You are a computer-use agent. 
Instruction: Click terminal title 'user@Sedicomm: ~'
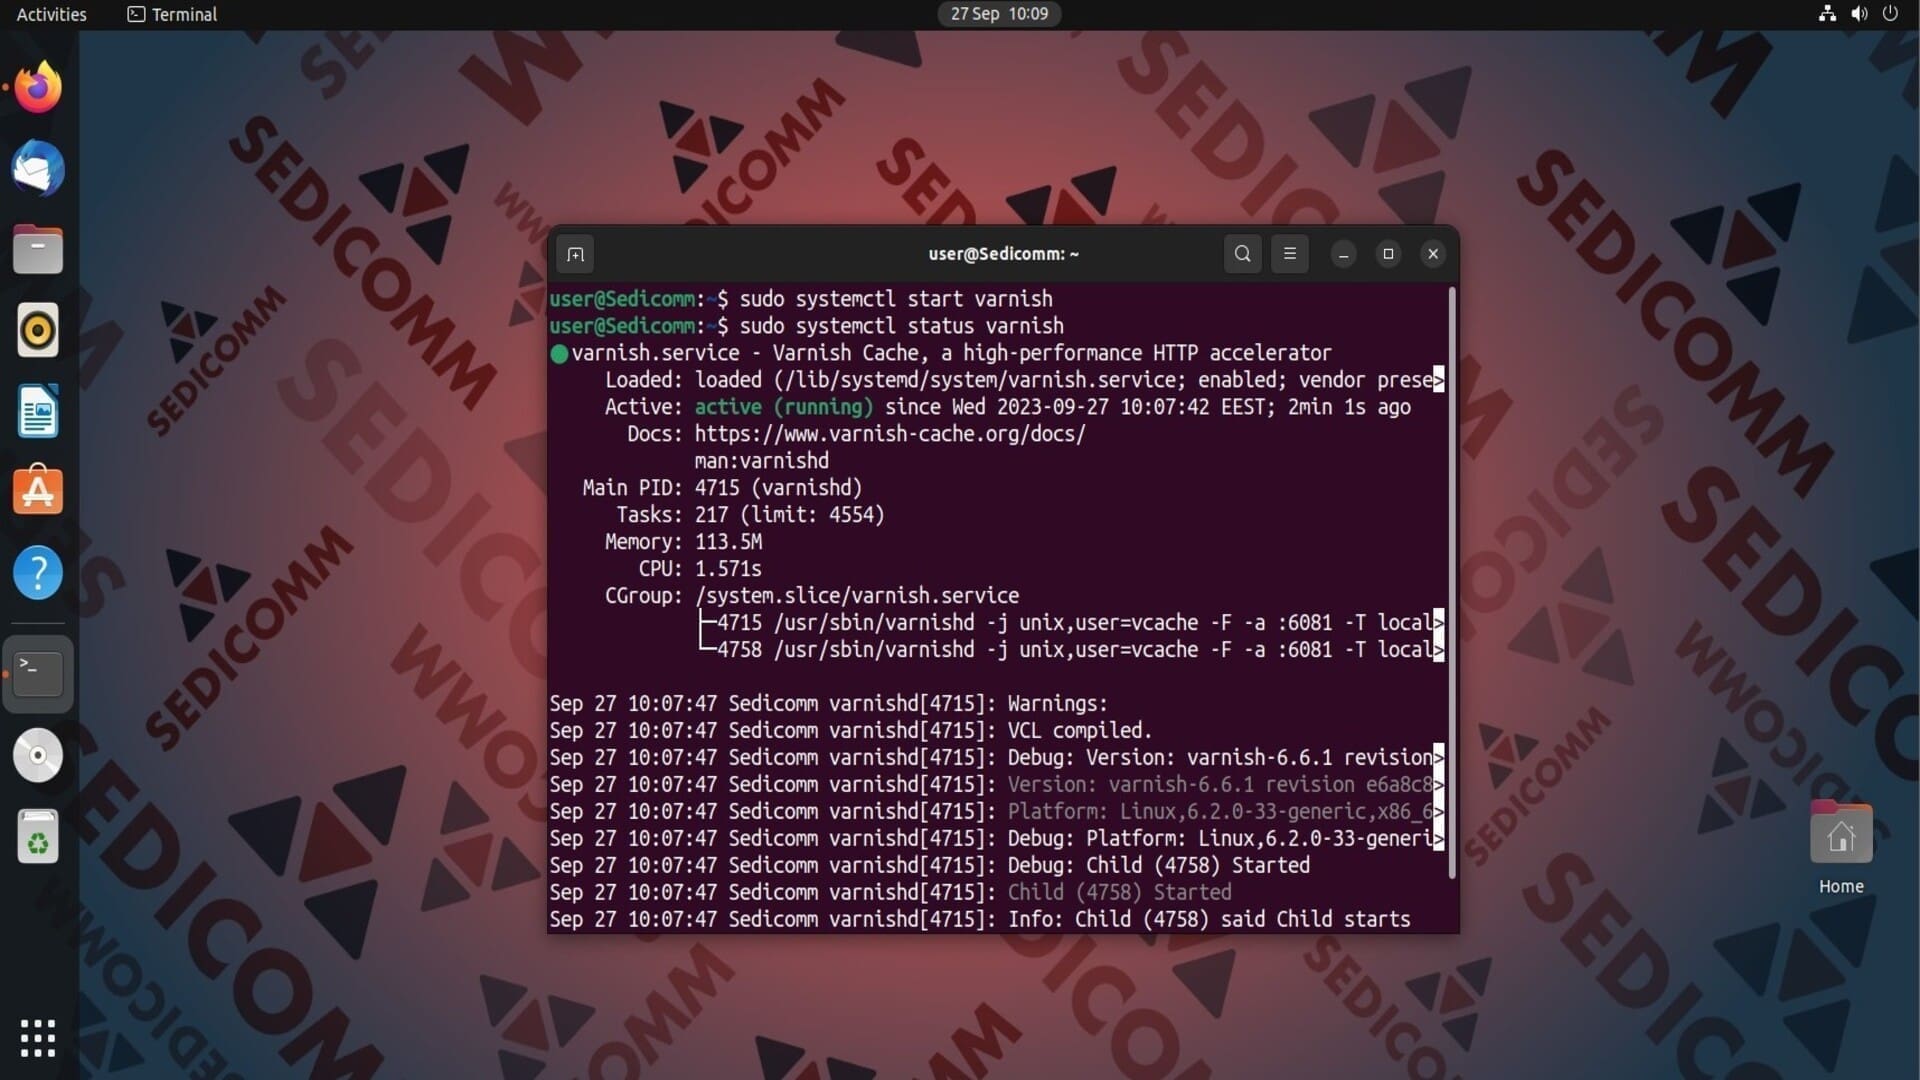click(1003, 254)
